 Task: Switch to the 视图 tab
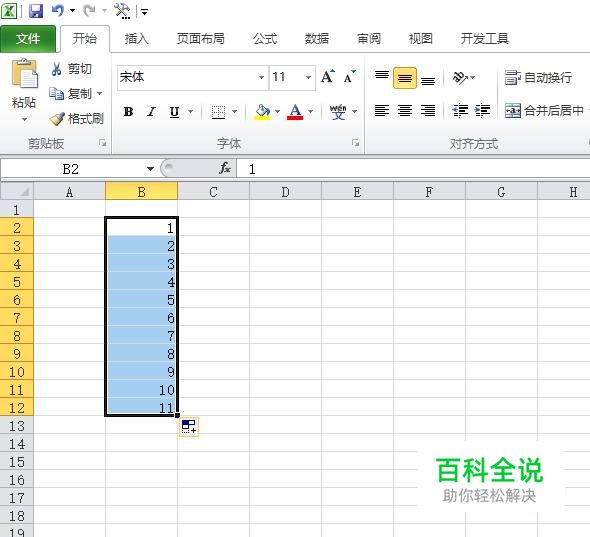pos(420,39)
